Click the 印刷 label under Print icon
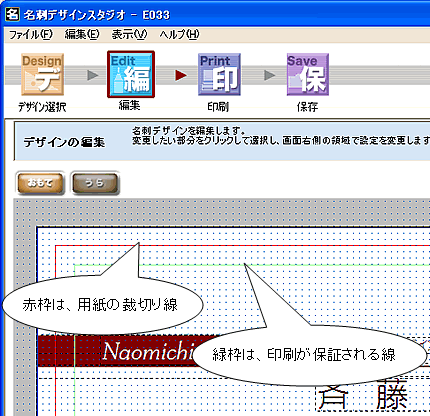This screenshot has width=430, height=416. pos(218,107)
